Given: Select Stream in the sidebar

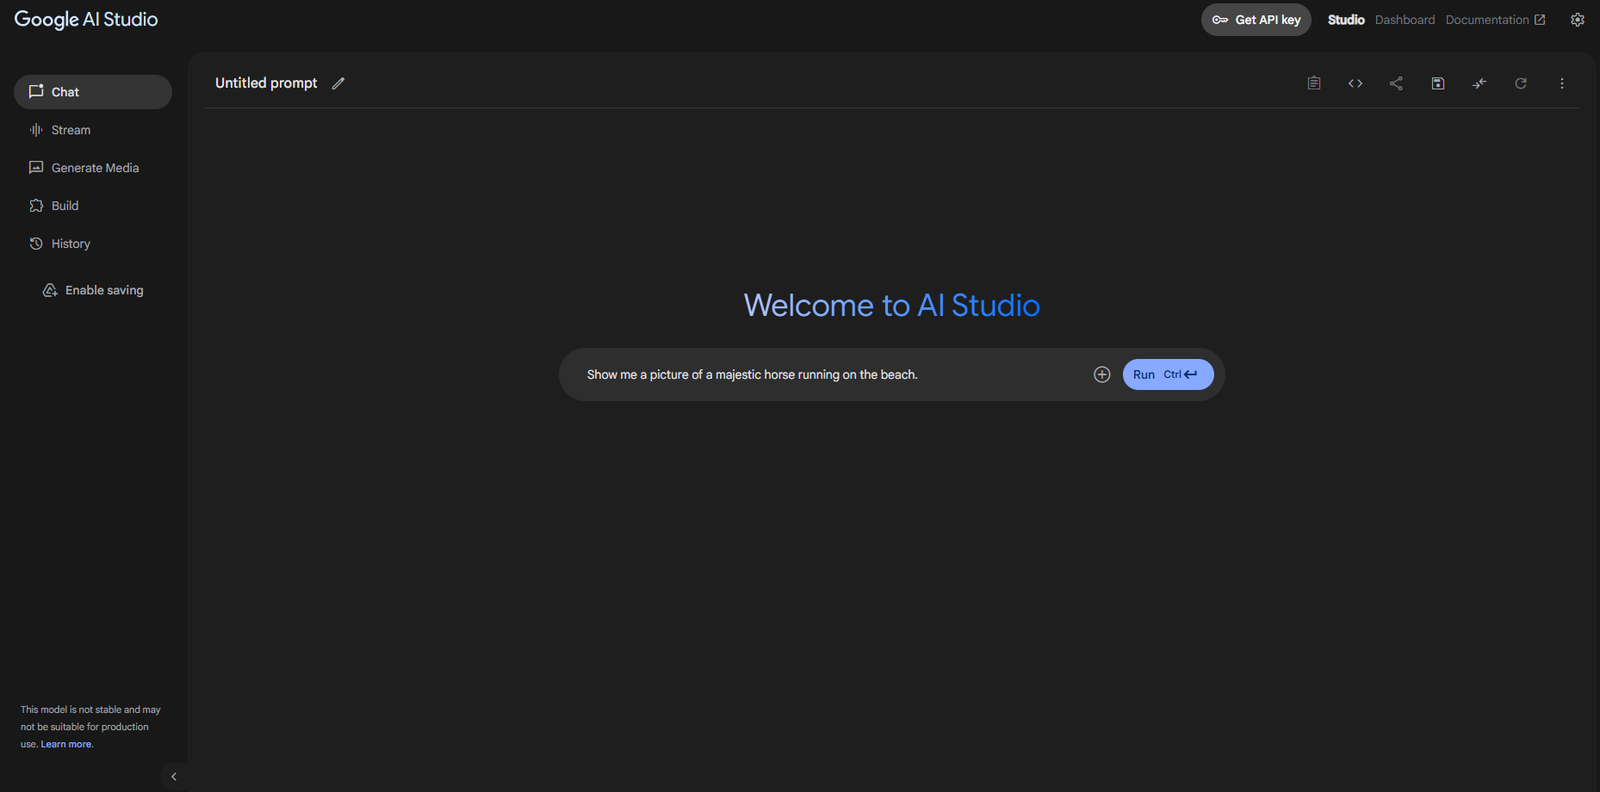Looking at the screenshot, I should (x=70, y=130).
